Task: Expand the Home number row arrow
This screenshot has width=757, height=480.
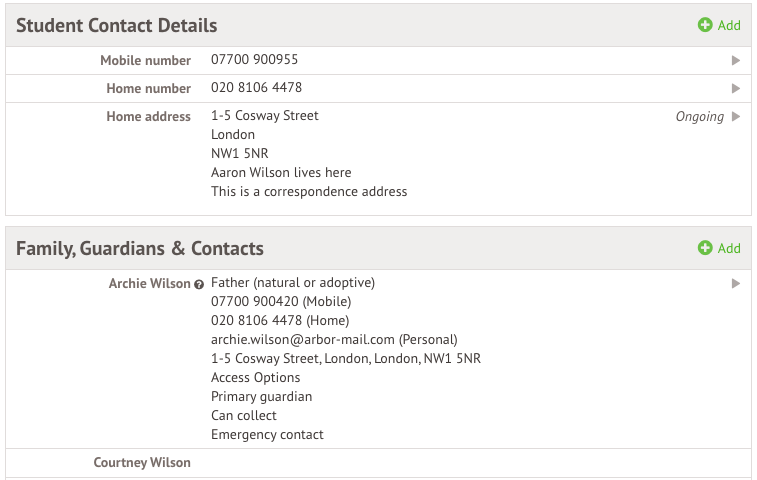Action: point(736,88)
